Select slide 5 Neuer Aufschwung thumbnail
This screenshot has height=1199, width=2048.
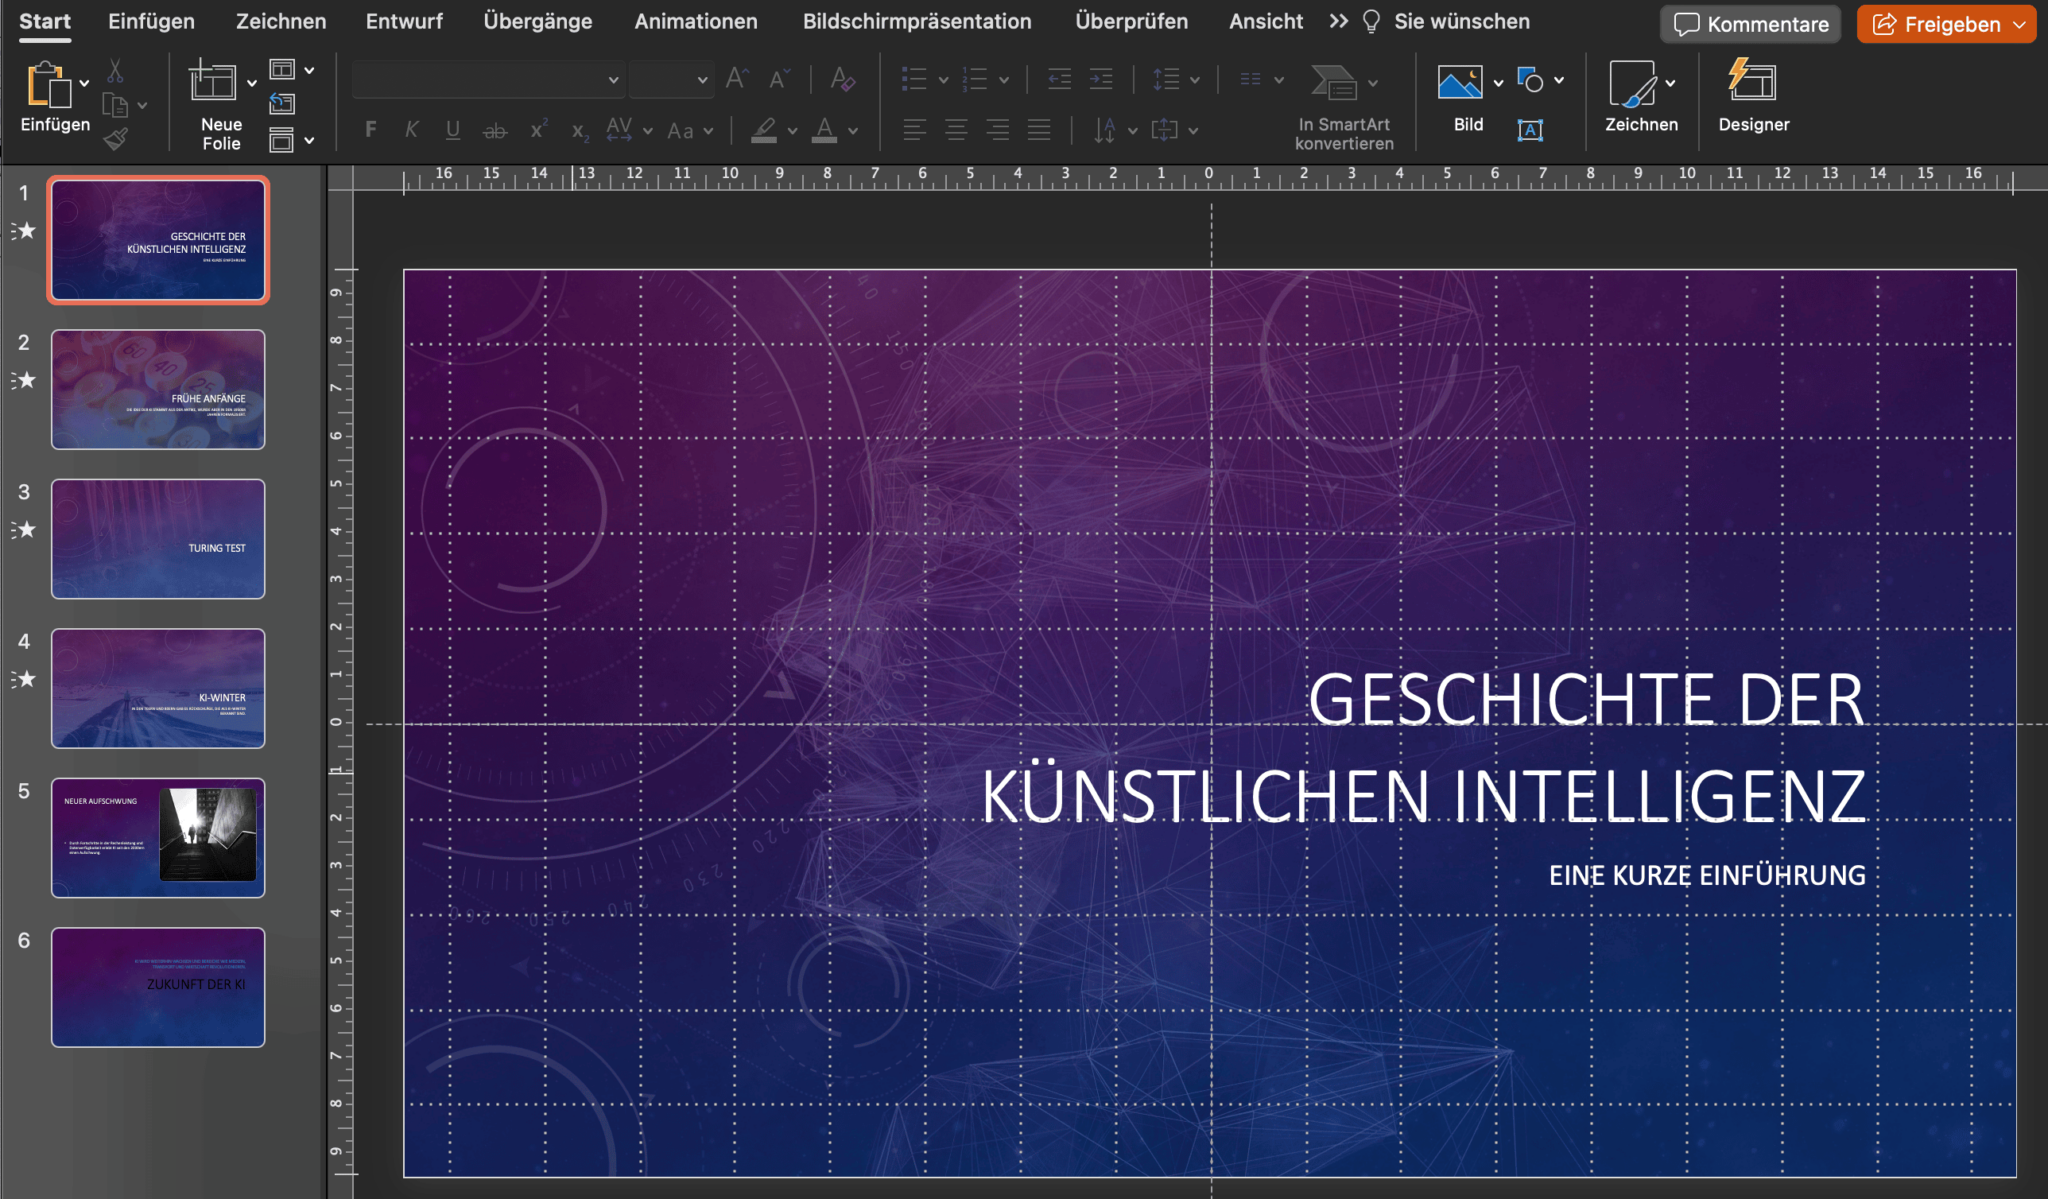tap(158, 838)
